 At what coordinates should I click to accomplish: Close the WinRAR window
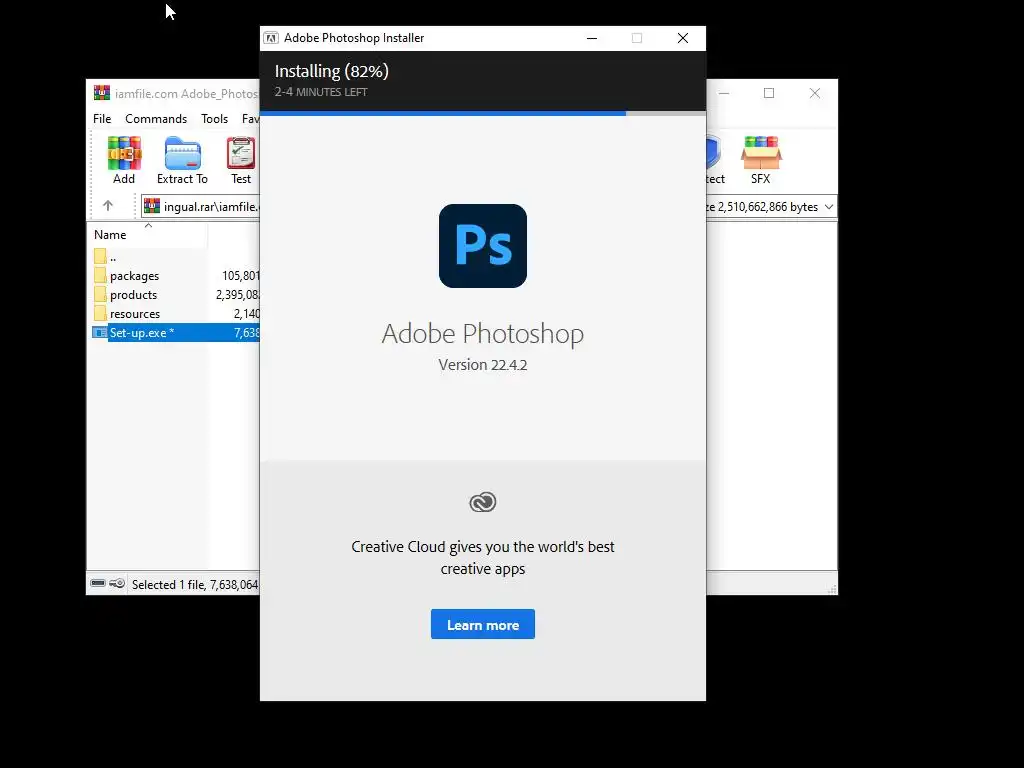[814, 93]
